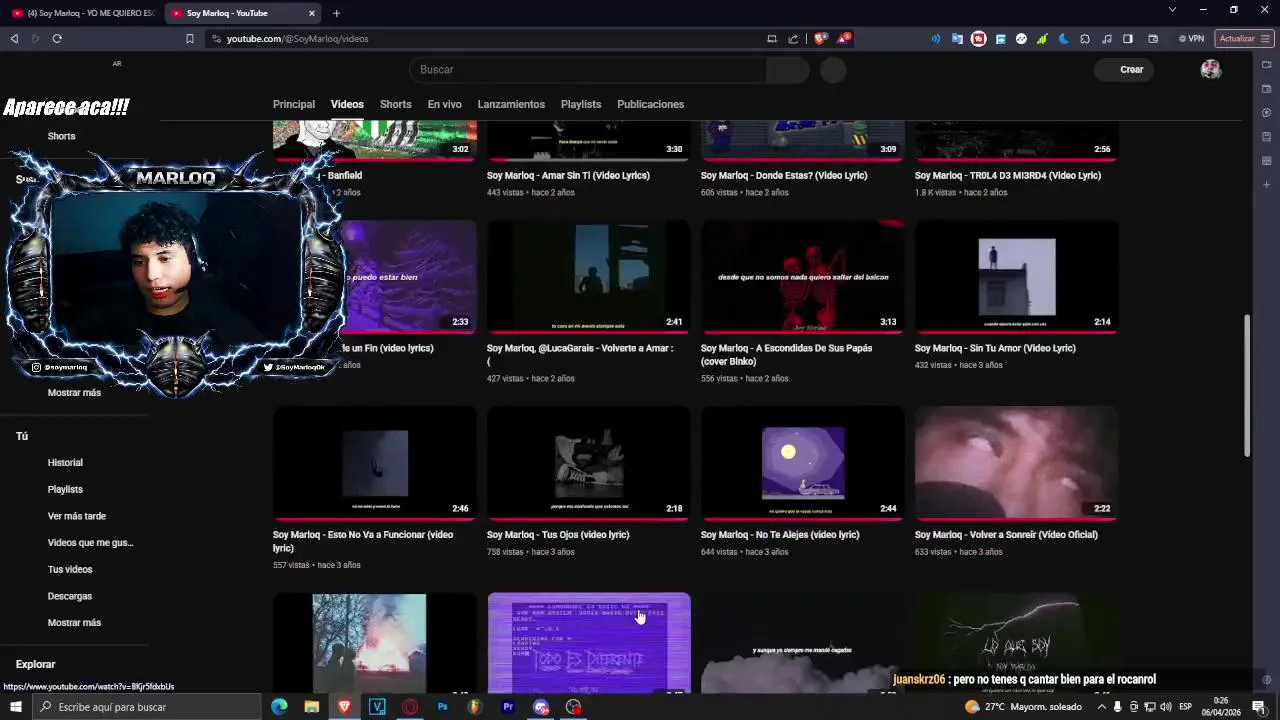
Task: Reload the page with browser refresh icon
Action: pos(57,39)
